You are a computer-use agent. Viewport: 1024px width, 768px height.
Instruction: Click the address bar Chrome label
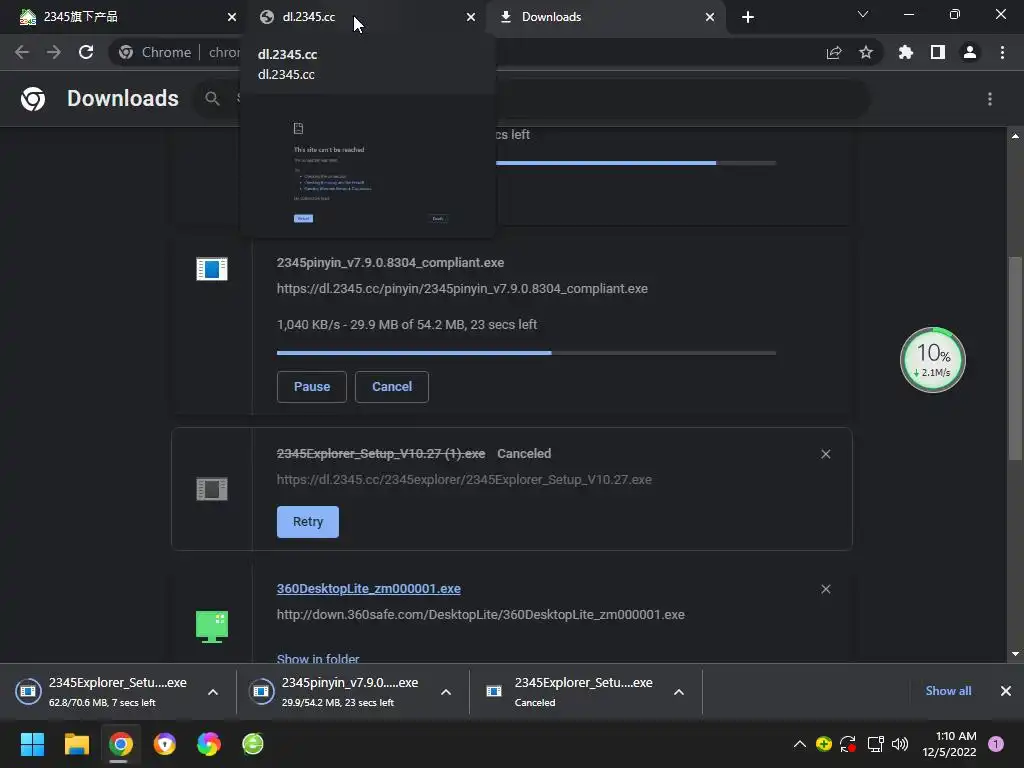click(166, 52)
